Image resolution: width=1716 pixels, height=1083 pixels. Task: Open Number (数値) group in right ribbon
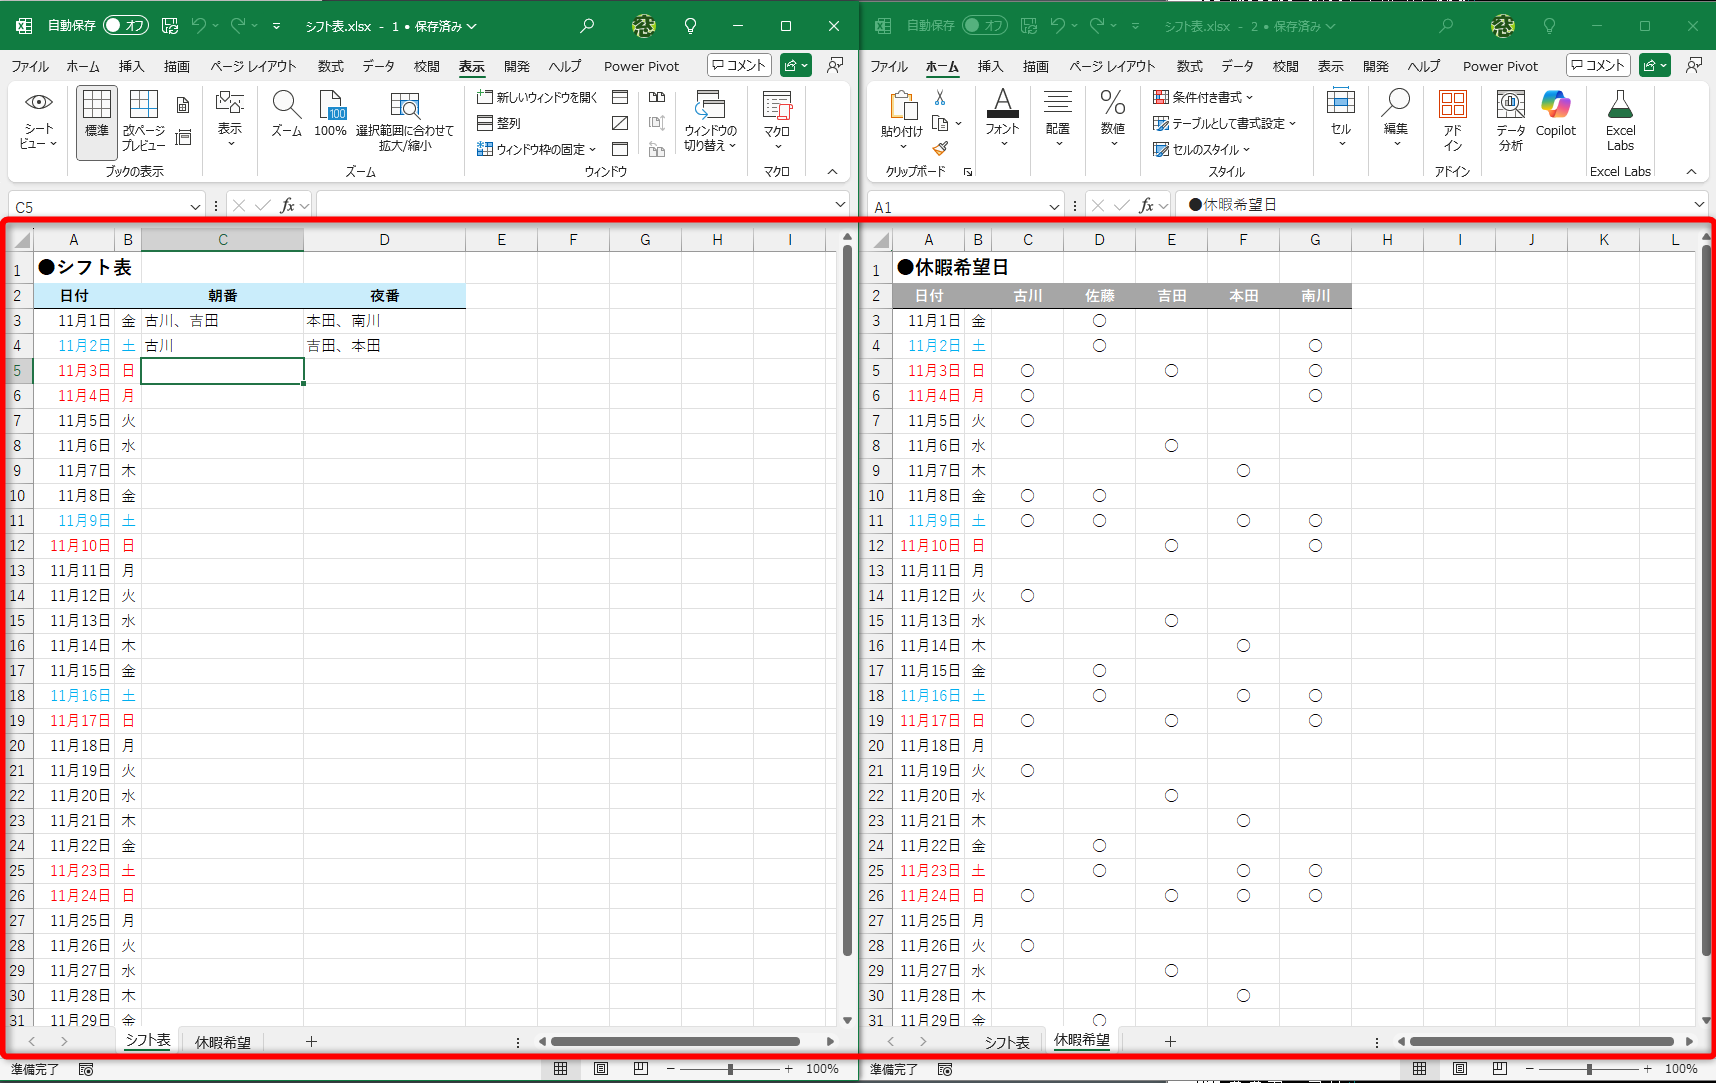coord(1113,118)
